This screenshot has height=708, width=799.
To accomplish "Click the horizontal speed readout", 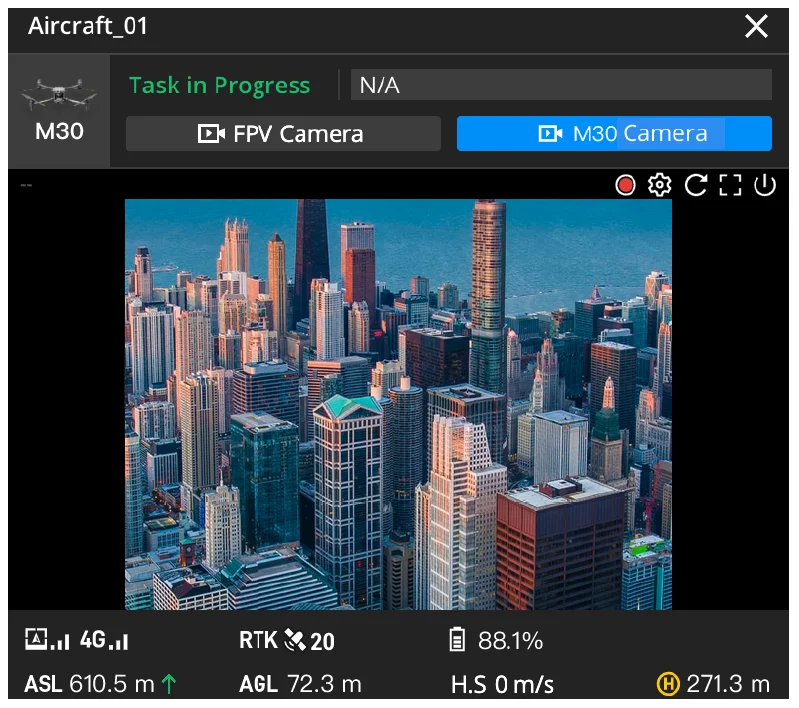I will 502,685.
